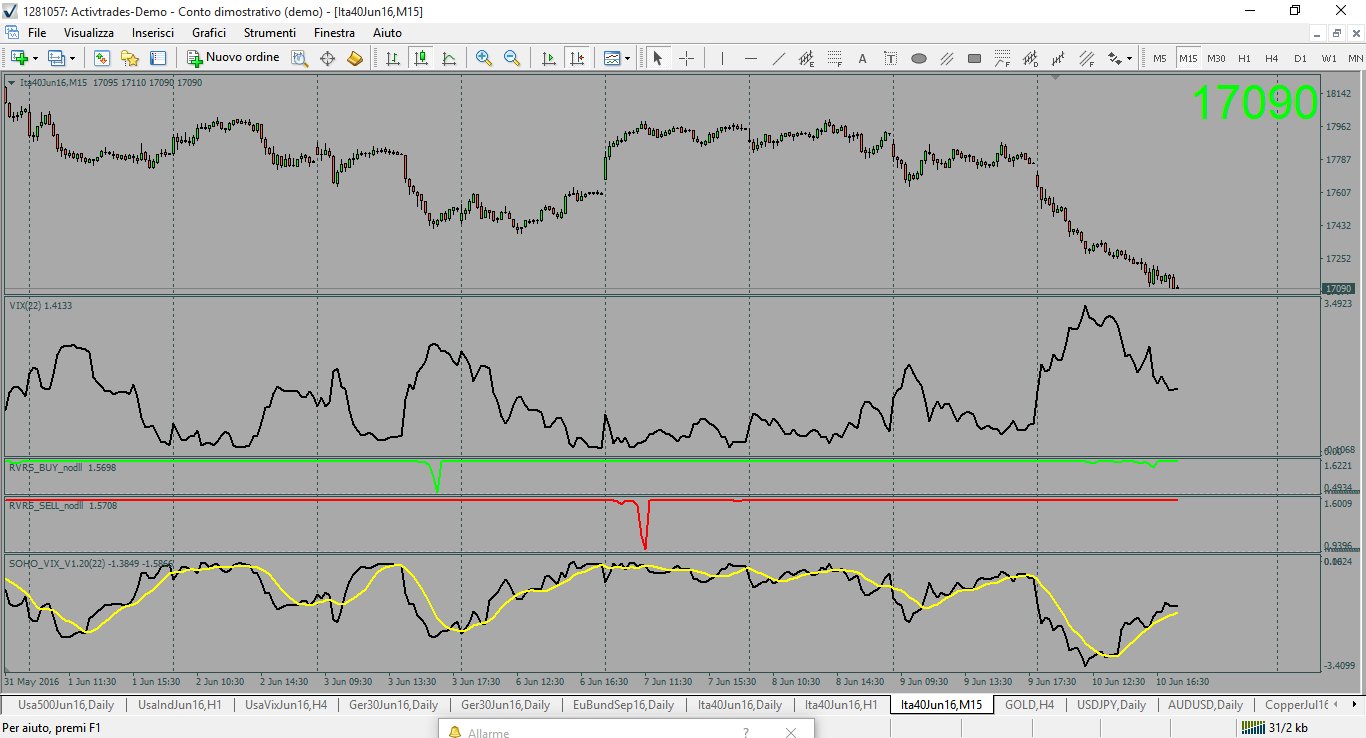Select the trendline drawing tool

[x=778, y=58]
